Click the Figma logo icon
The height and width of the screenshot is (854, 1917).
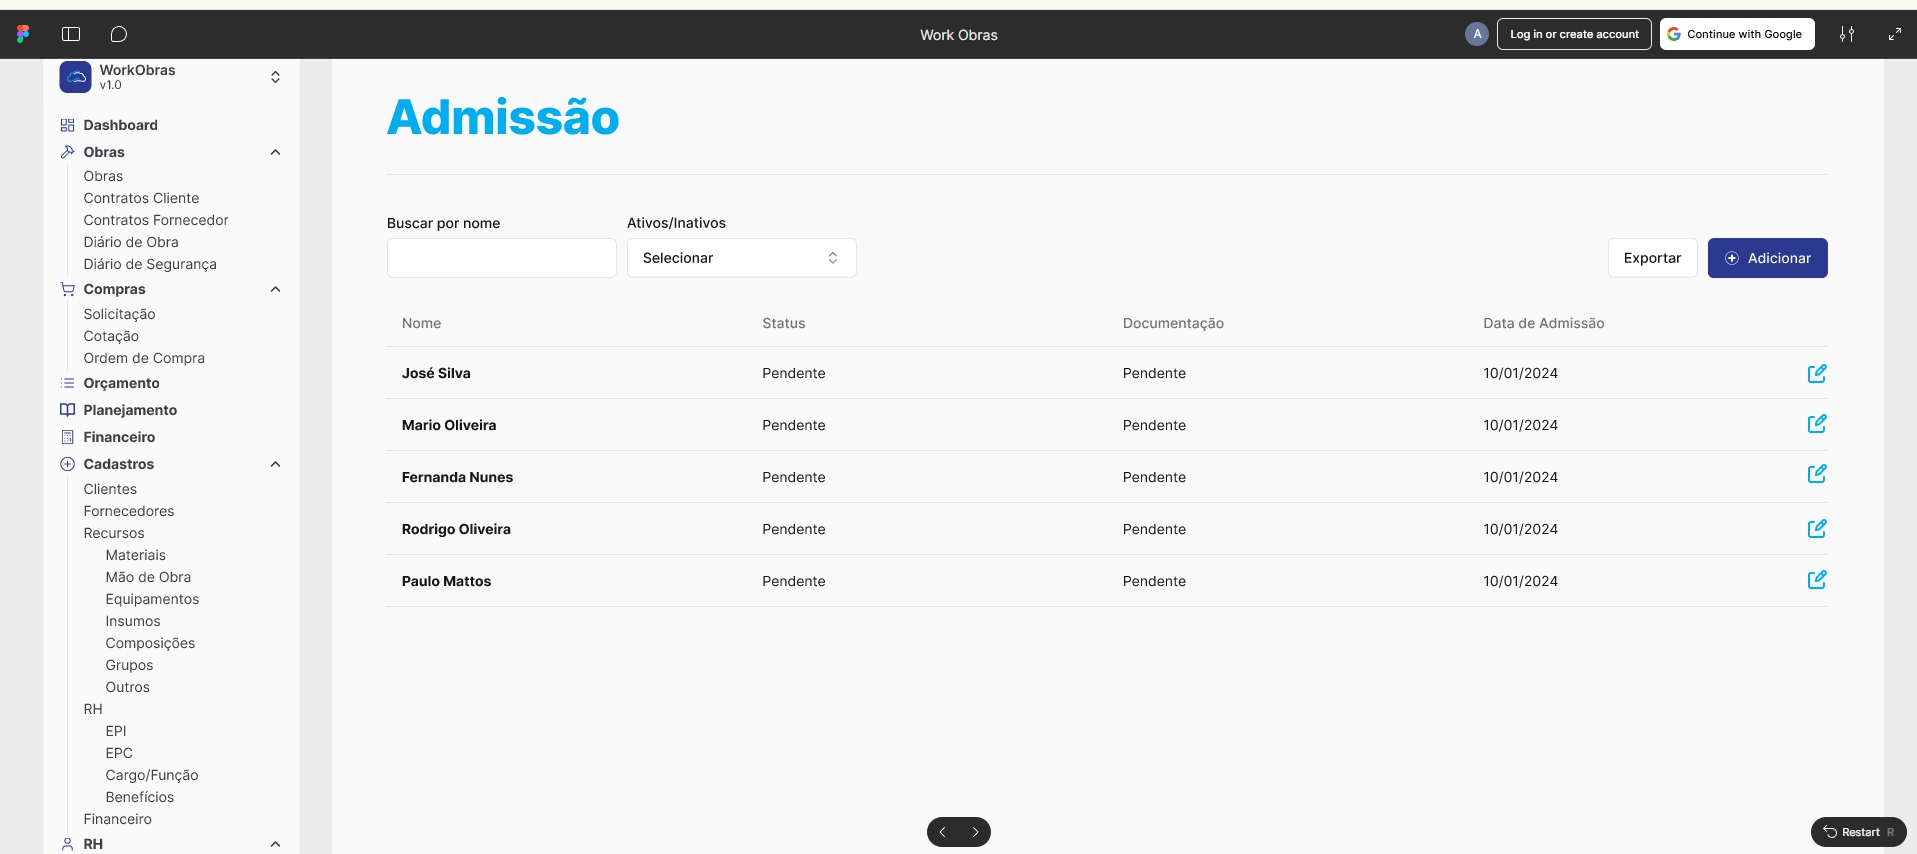click(x=23, y=34)
